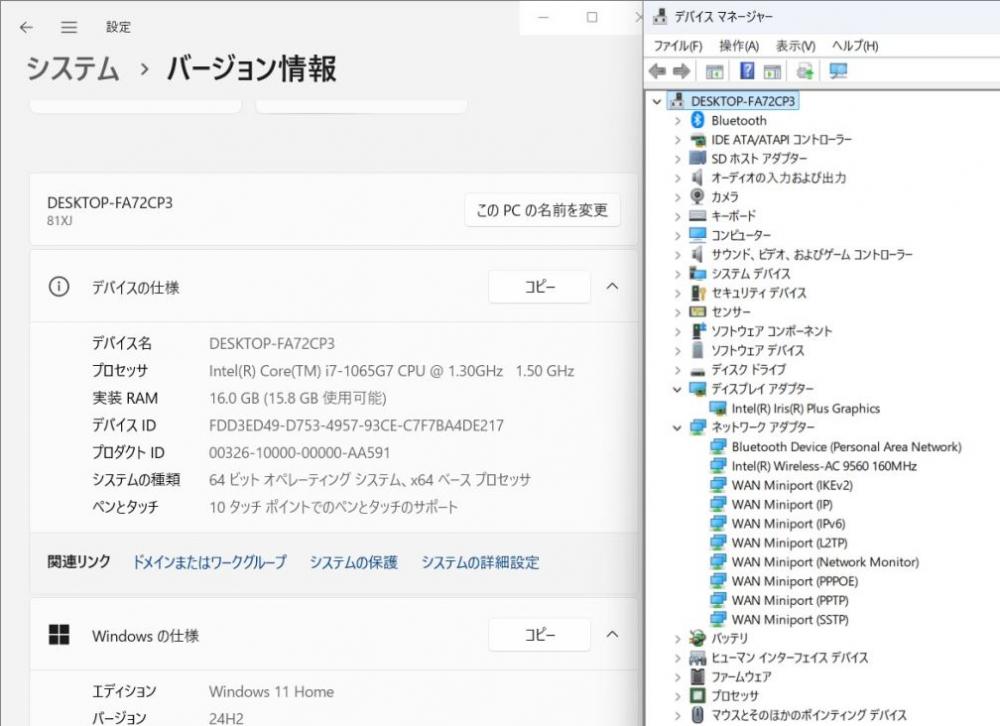The image size is (1000, 726).
Task: Select WAN Miniport (IP) entry
Action: click(782, 504)
